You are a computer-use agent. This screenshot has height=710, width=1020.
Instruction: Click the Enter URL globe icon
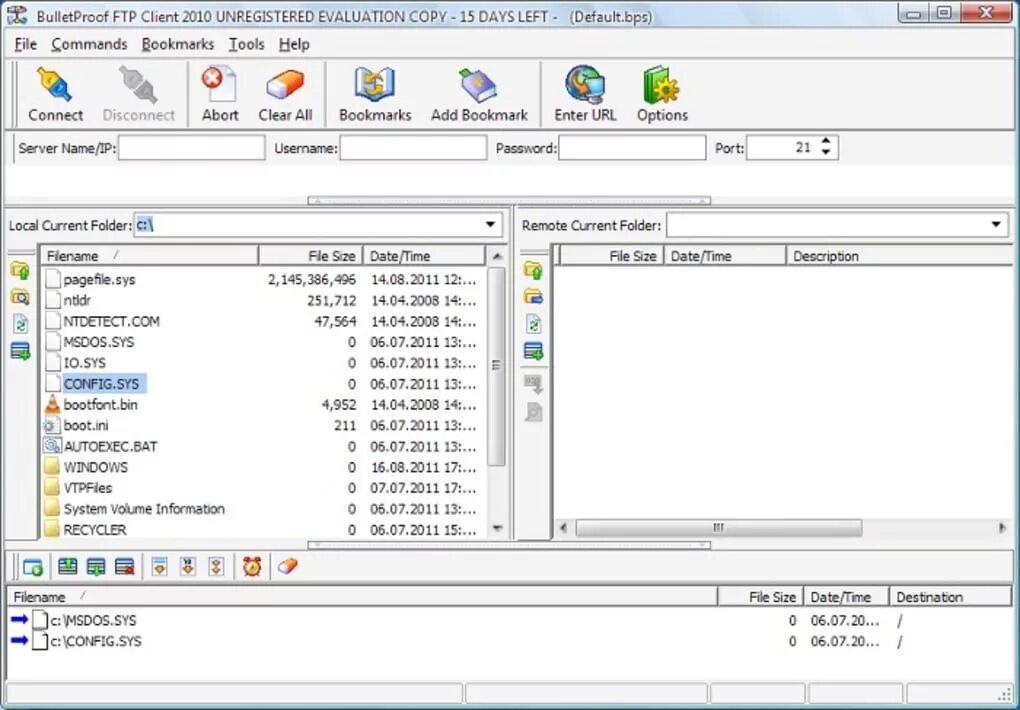[585, 85]
